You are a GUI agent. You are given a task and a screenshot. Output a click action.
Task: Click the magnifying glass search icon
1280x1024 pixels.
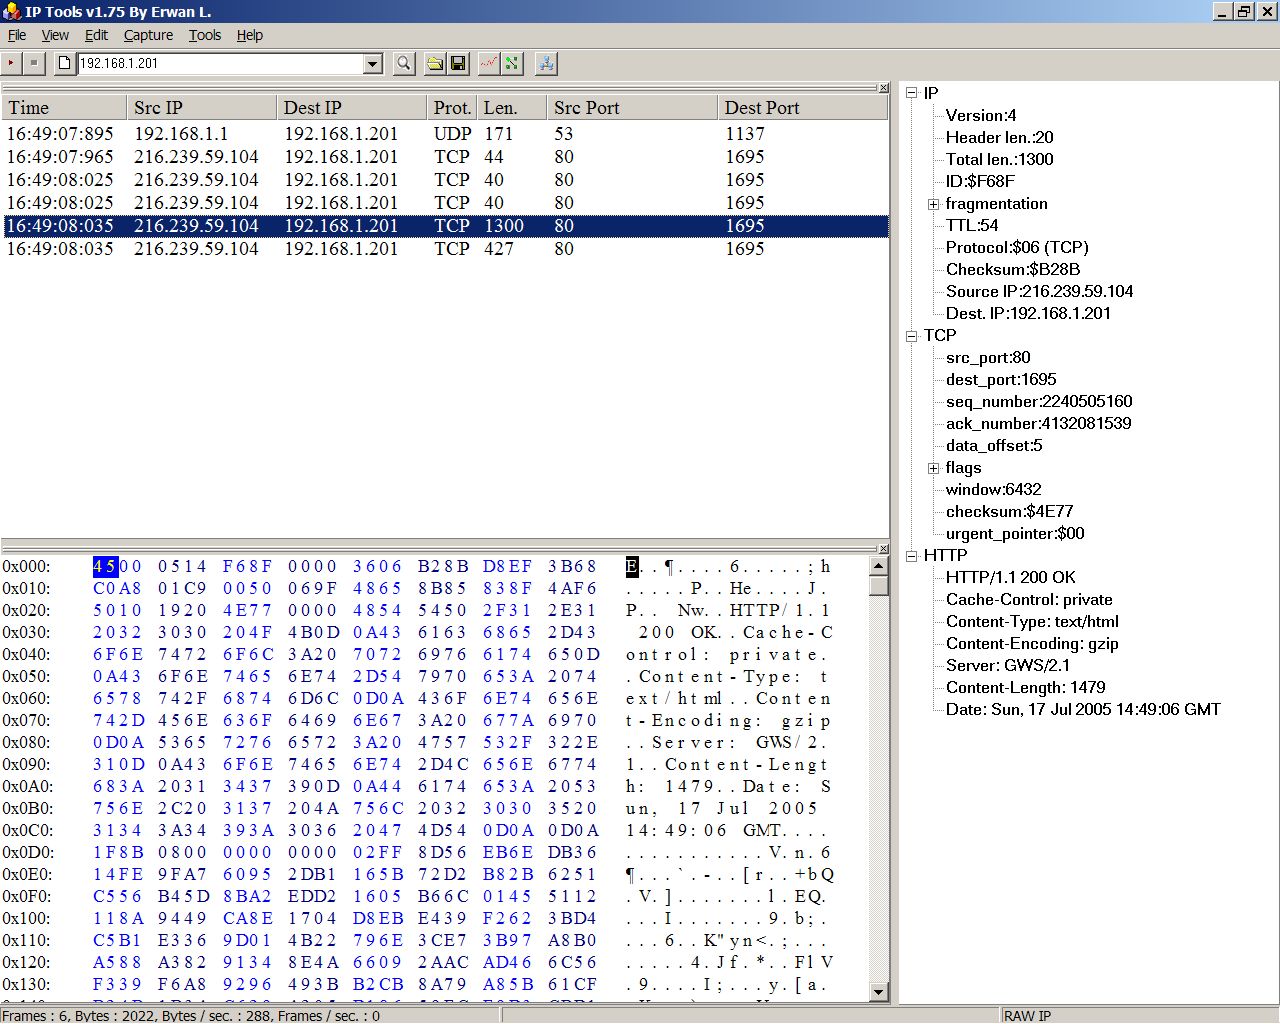pyautogui.click(x=404, y=64)
